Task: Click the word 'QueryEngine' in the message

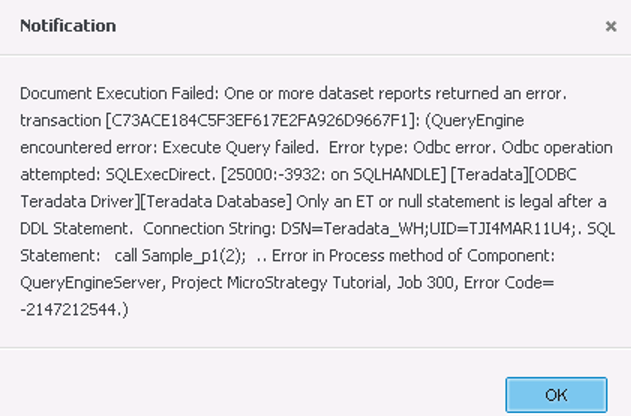Action: click(x=478, y=120)
